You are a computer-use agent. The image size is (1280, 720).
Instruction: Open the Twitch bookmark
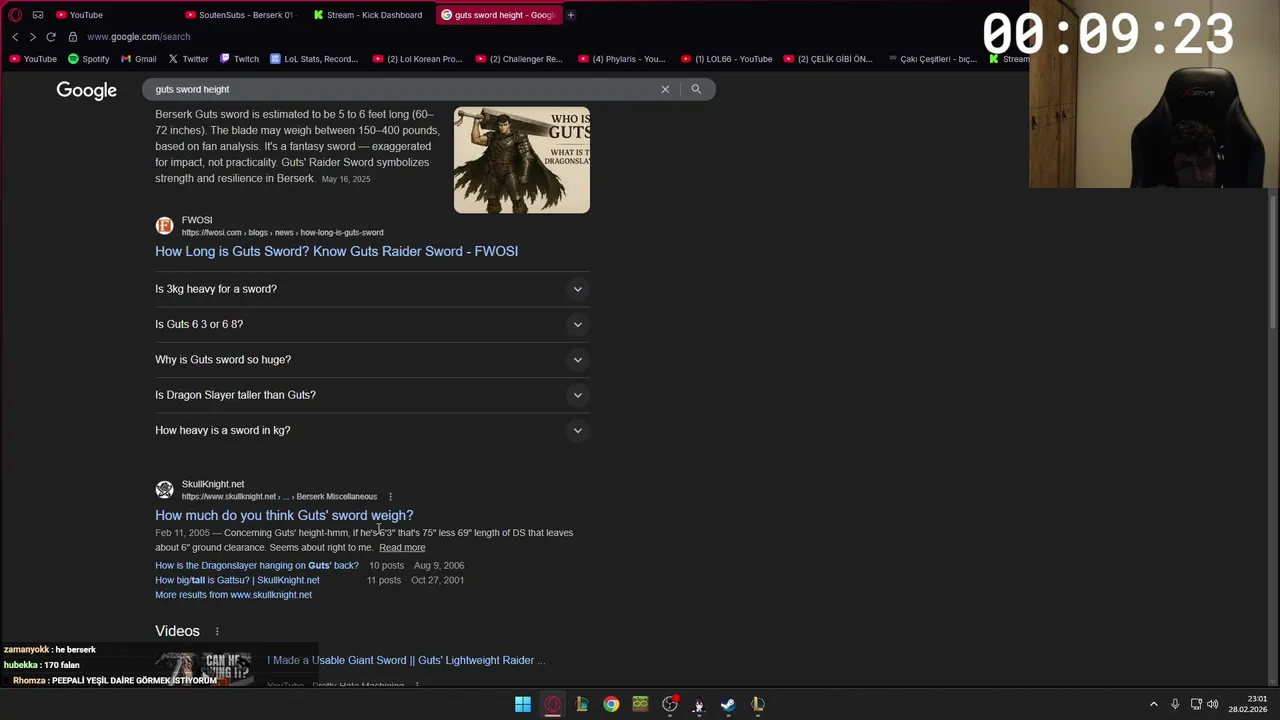click(239, 59)
